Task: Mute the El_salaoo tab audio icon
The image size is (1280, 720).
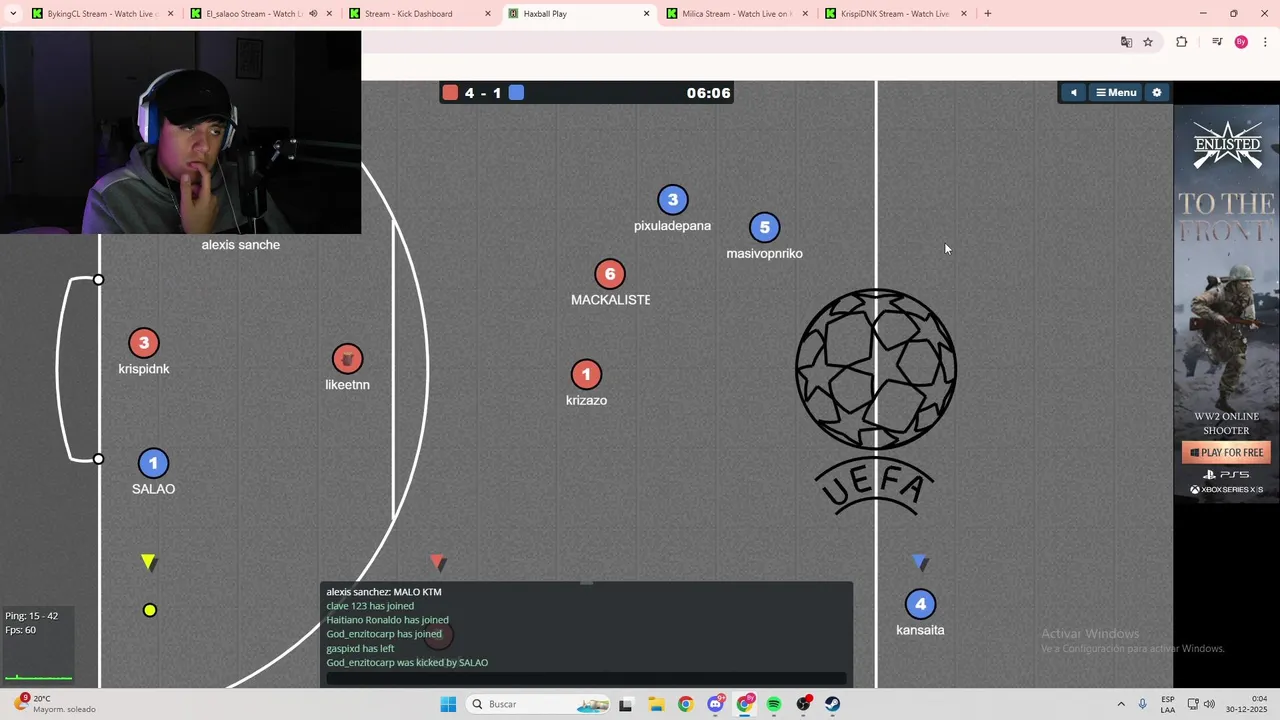Action: pos(313,14)
